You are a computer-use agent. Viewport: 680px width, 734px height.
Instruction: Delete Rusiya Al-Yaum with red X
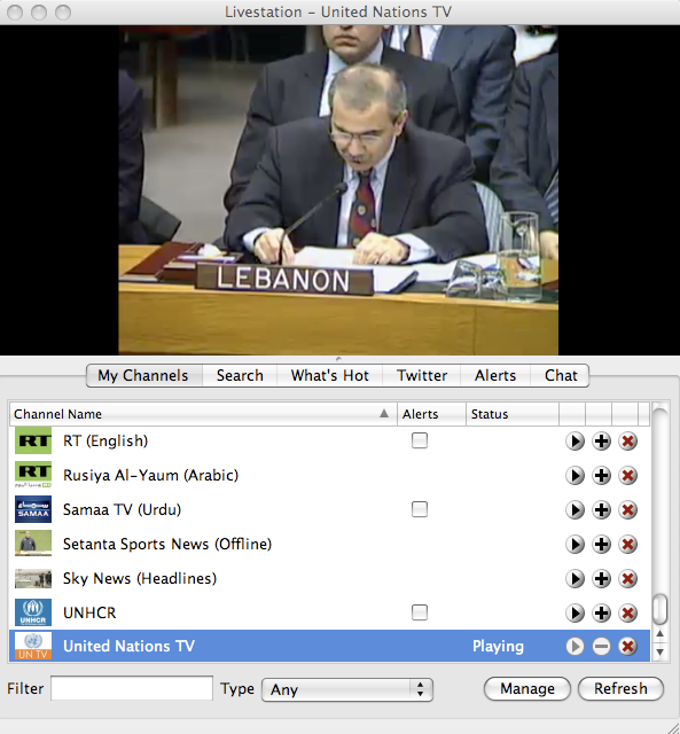(x=628, y=476)
